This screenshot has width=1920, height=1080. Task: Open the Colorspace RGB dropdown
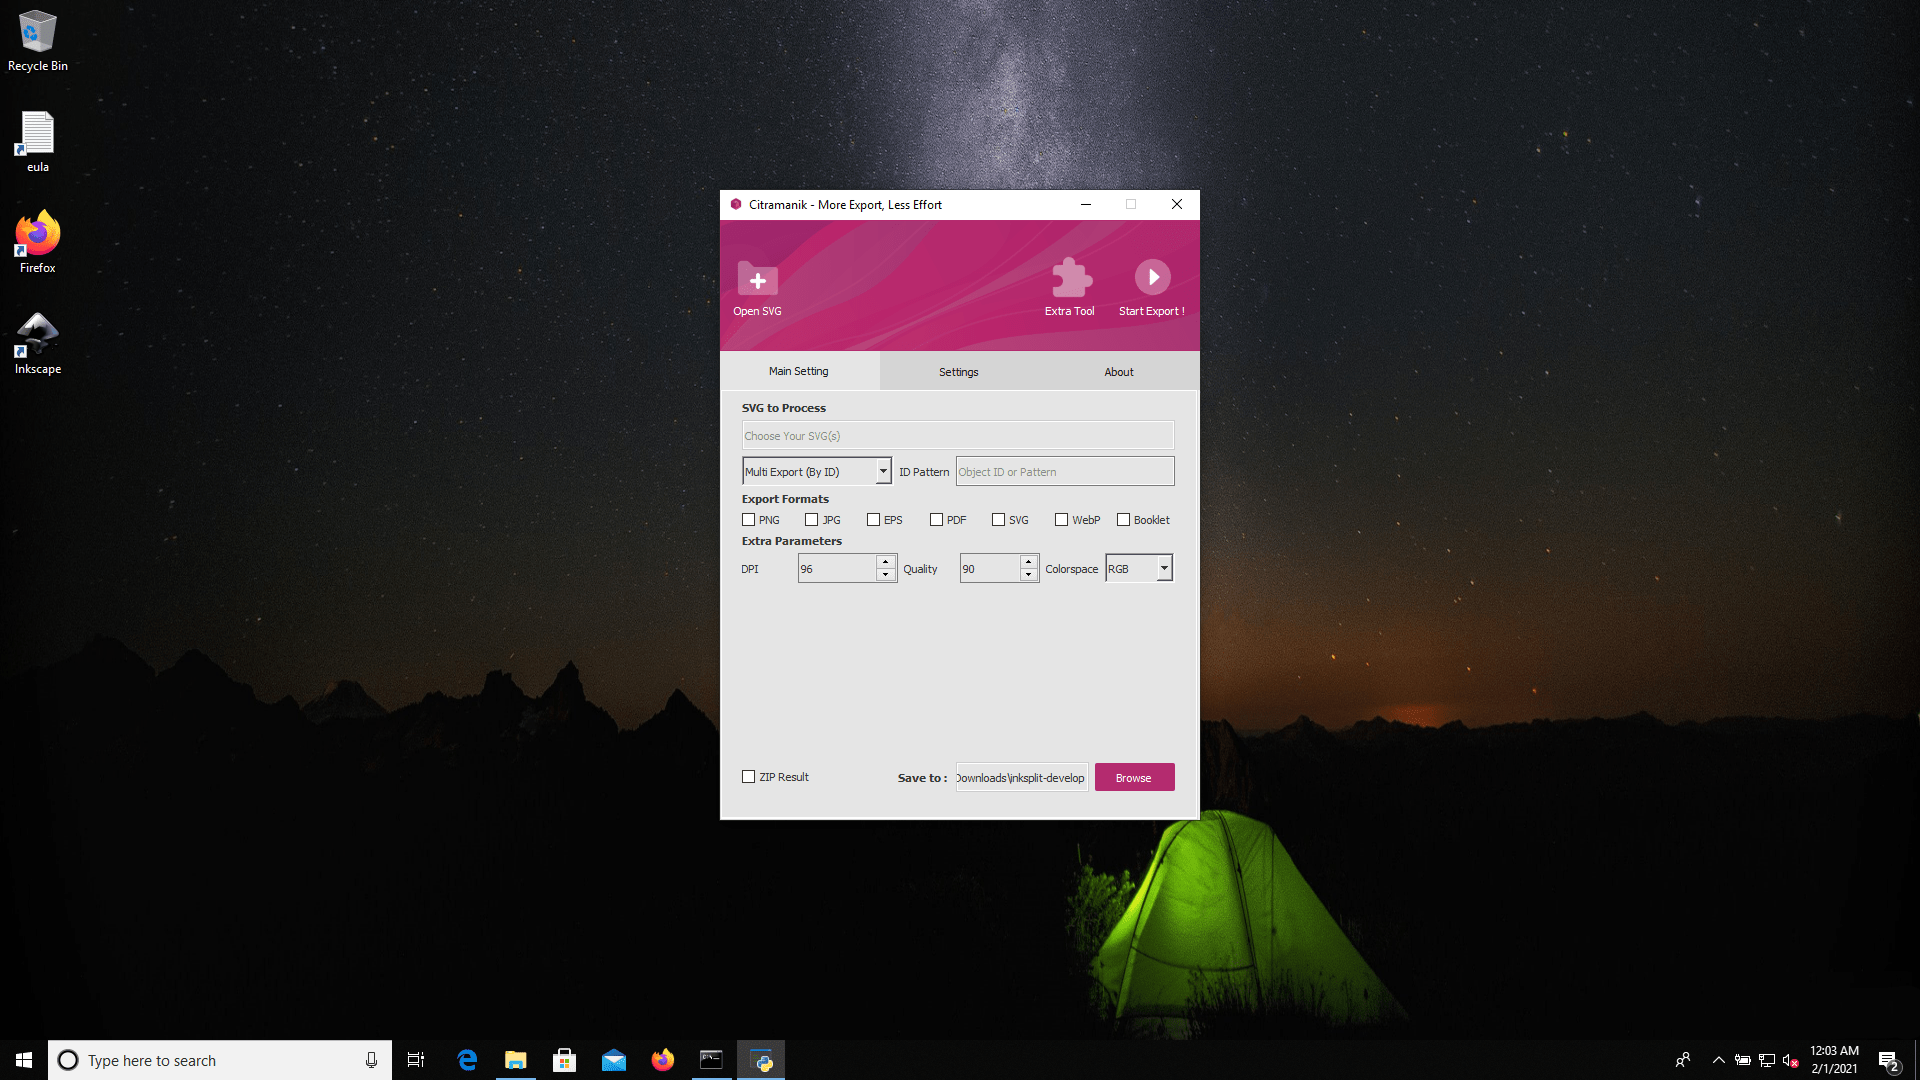pos(1164,568)
